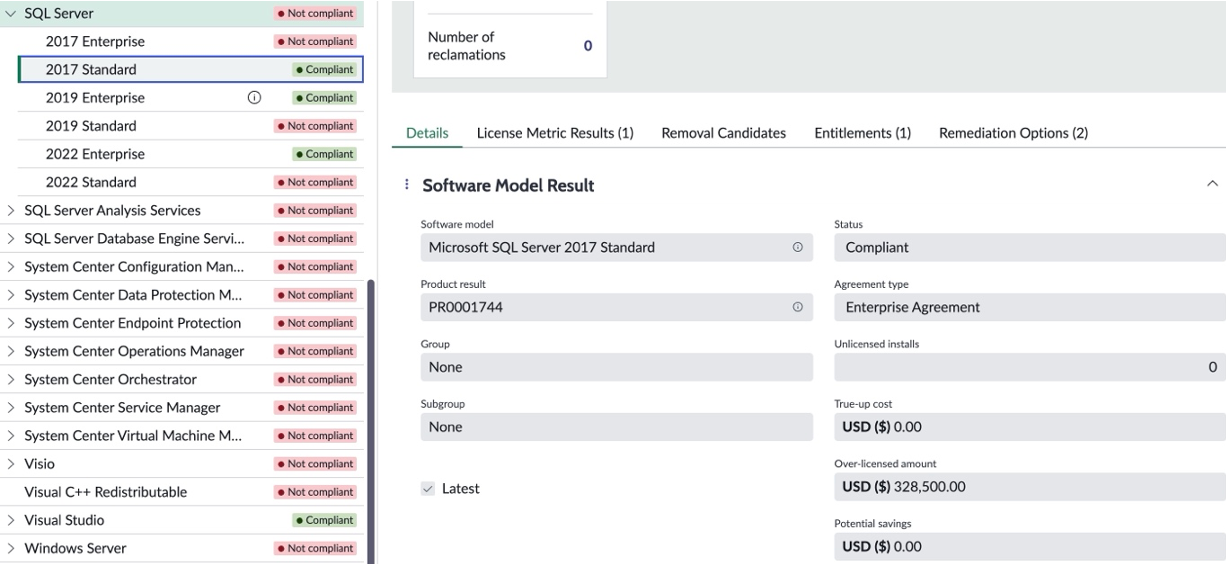This screenshot has height=564, width=1226.
Task: Expand System Center Endpoint Protection node
Action: point(11,323)
